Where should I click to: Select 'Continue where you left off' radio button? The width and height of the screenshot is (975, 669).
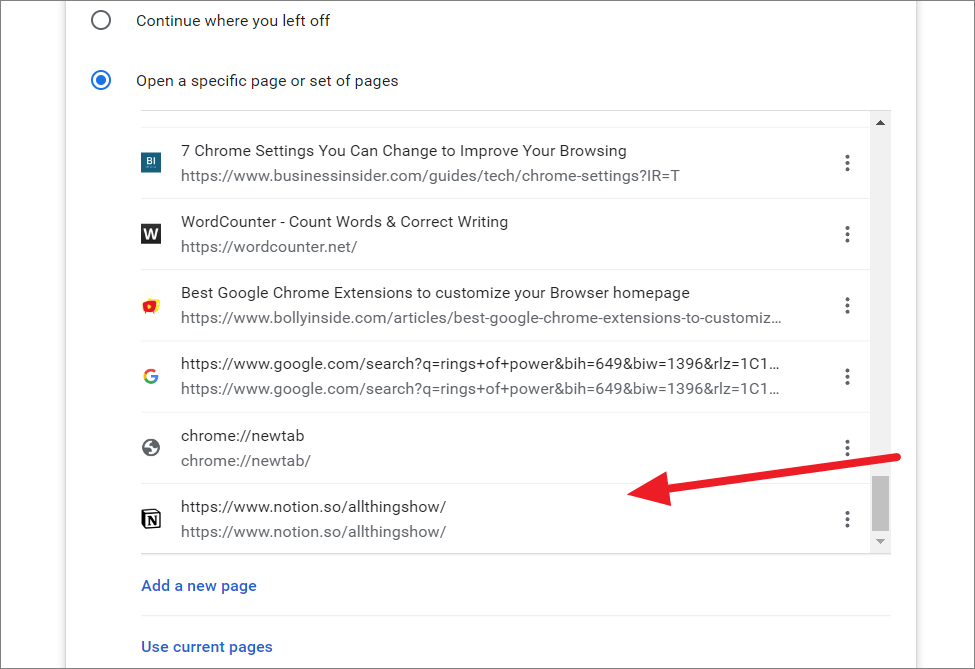coord(101,20)
